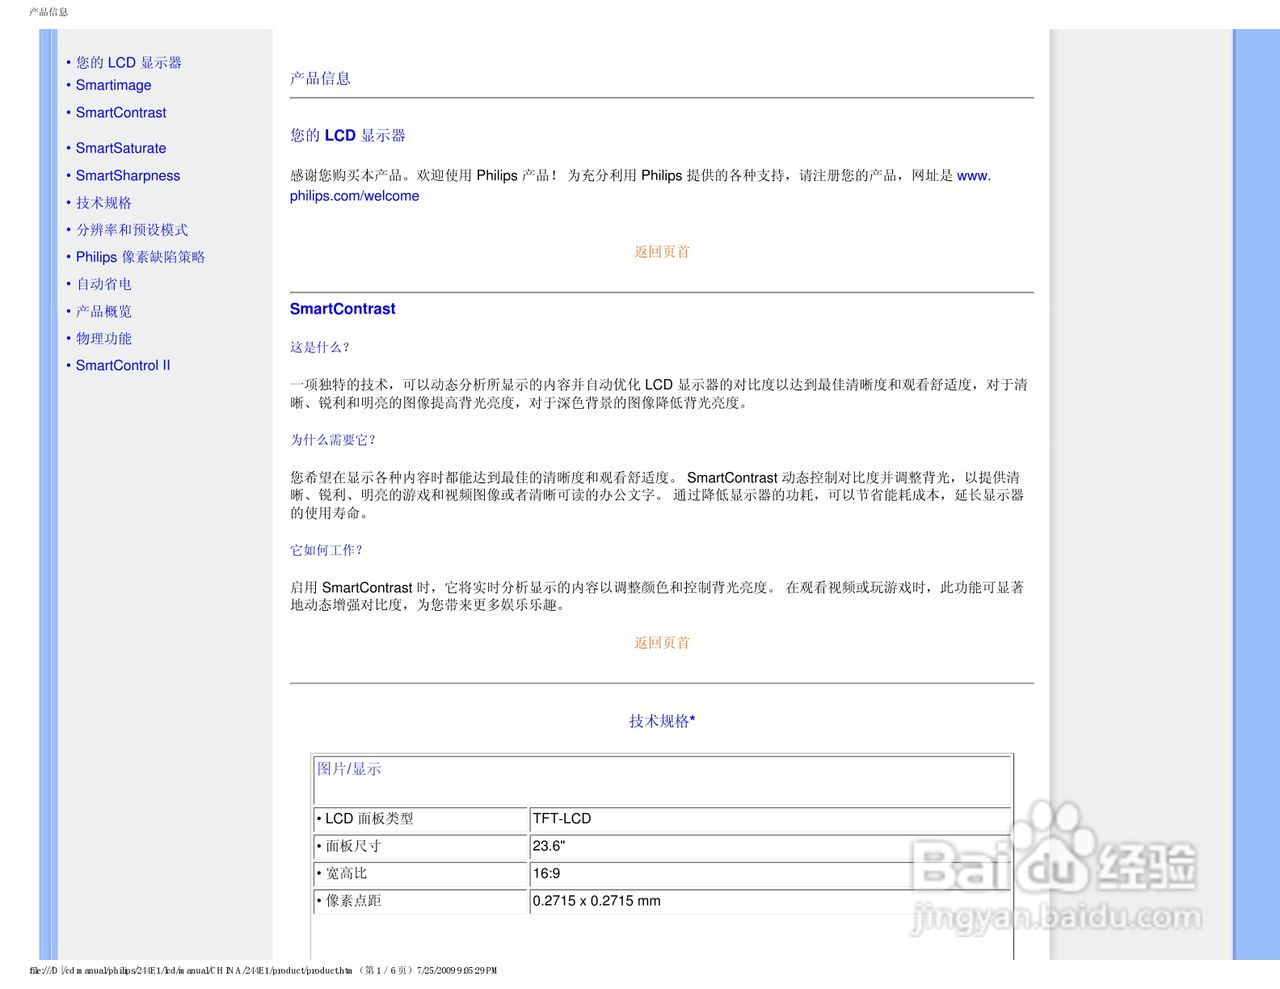Click the bold SmartContrast section heading

point(342,309)
